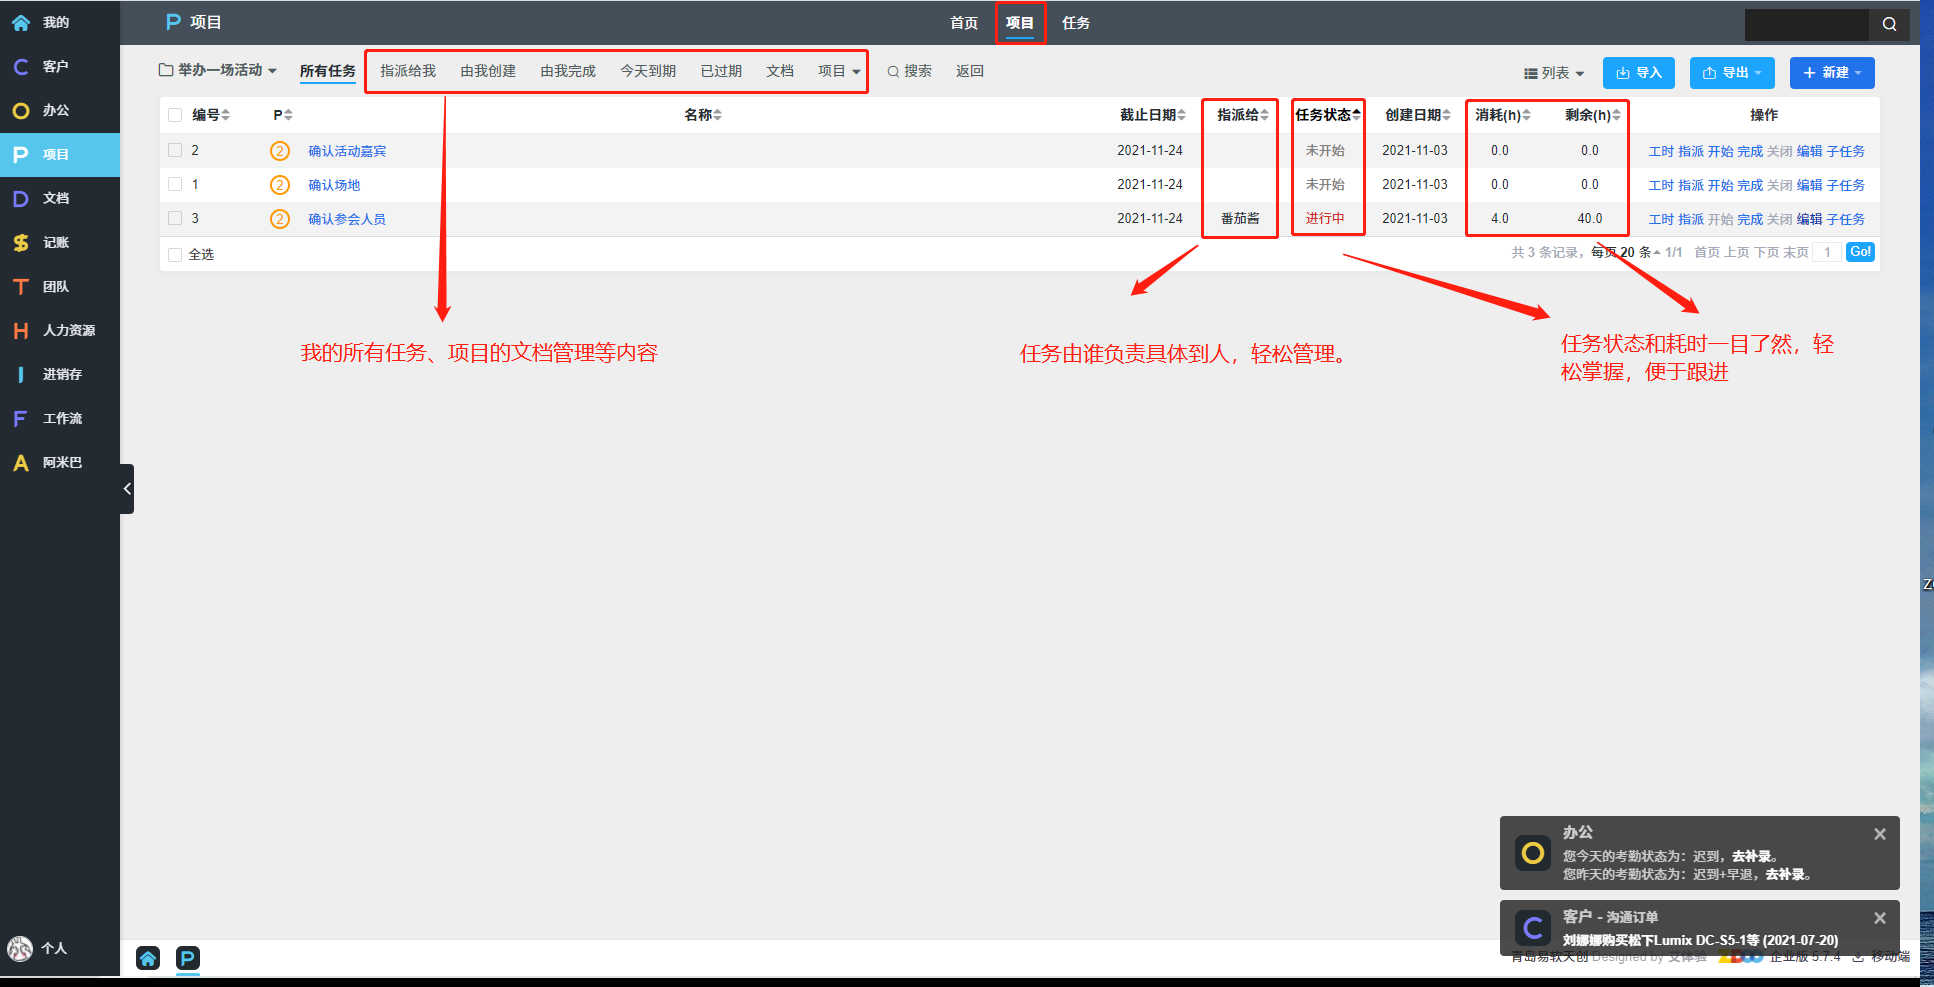Click 编辑 for task 确认活动嘉宾
Screen dimensions: 1934x987
click(1809, 151)
